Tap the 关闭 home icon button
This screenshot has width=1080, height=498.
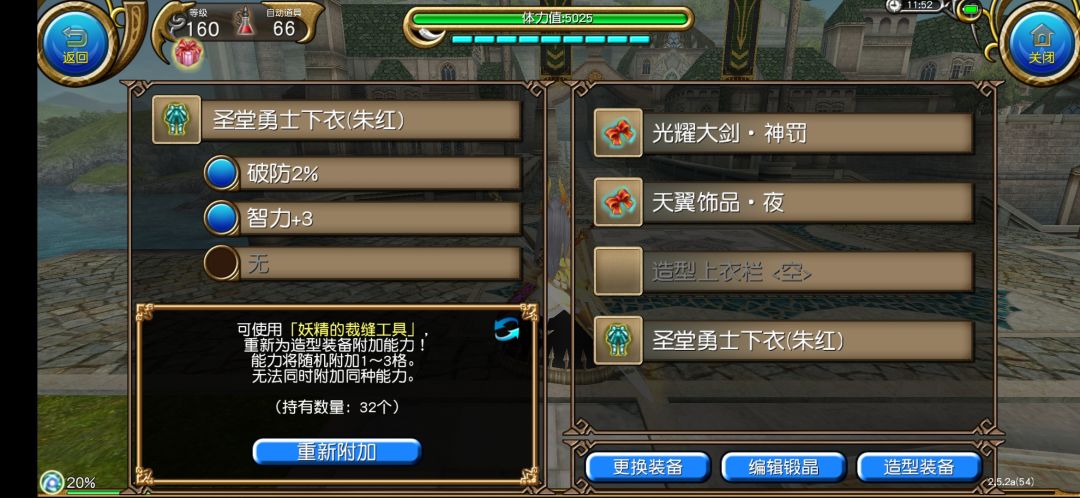(1041, 43)
